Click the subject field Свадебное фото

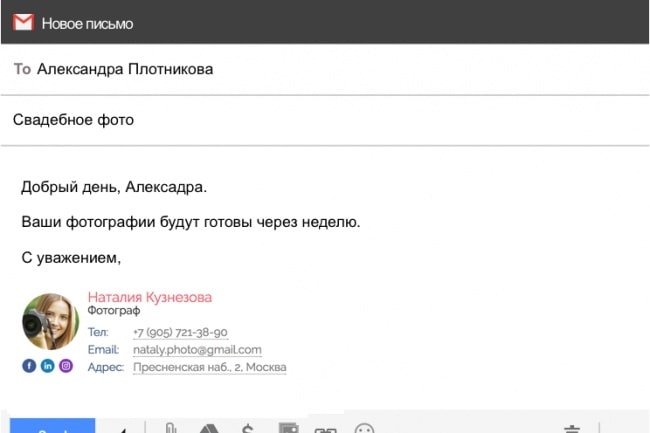[325, 120]
